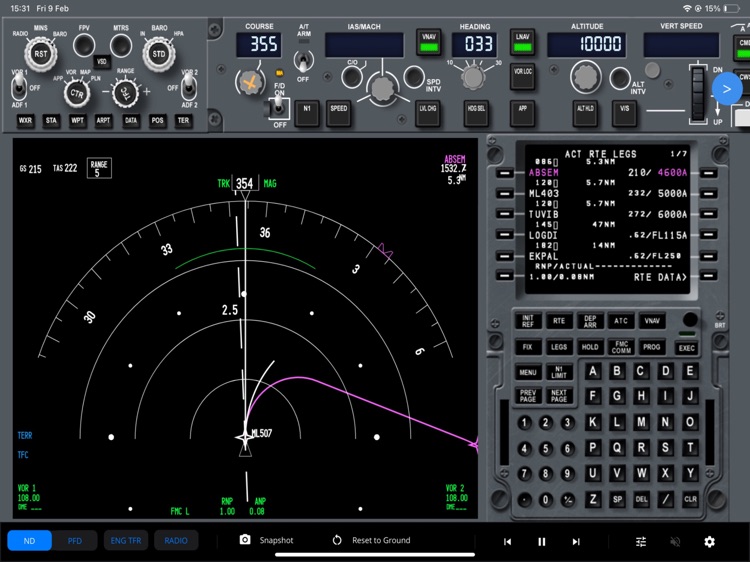
Task: Pause the simulation
Action: click(x=541, y=541)
